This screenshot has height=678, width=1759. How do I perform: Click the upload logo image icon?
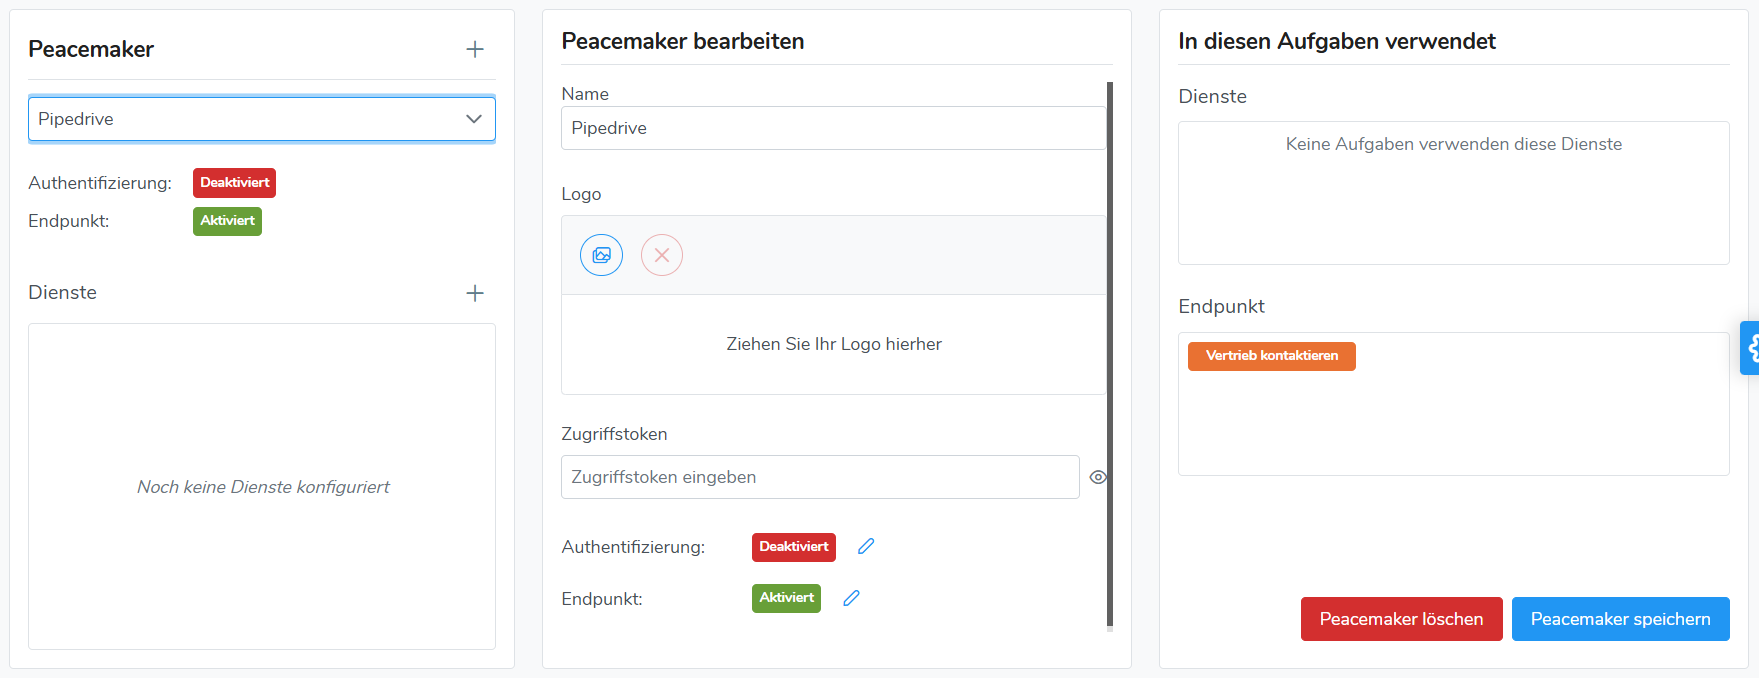point(601,255)
